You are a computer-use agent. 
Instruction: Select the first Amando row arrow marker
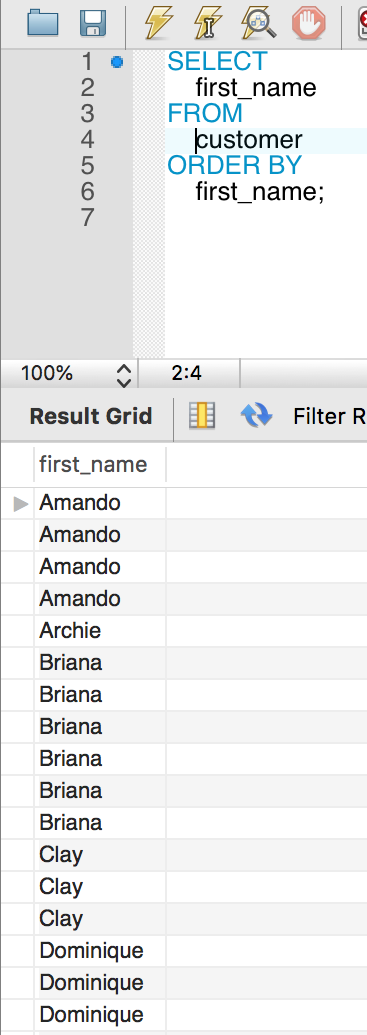click(x=21, y=504)
